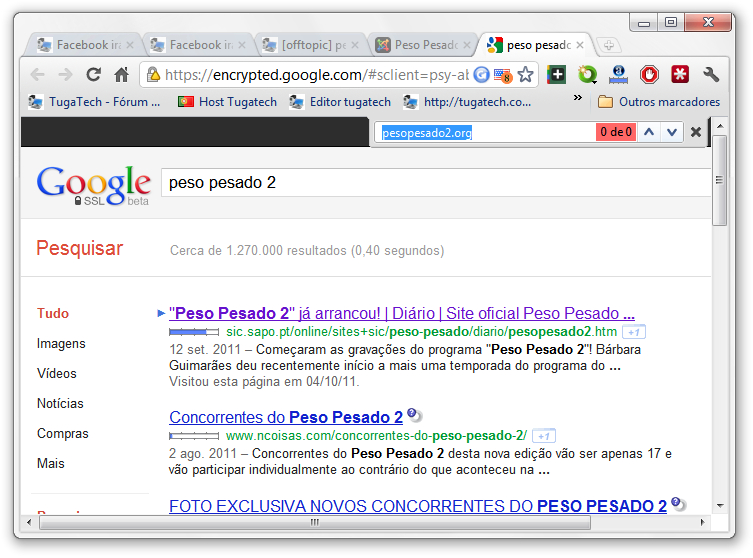Select the 'Vídeos' search filter

[x=57, y=374]
